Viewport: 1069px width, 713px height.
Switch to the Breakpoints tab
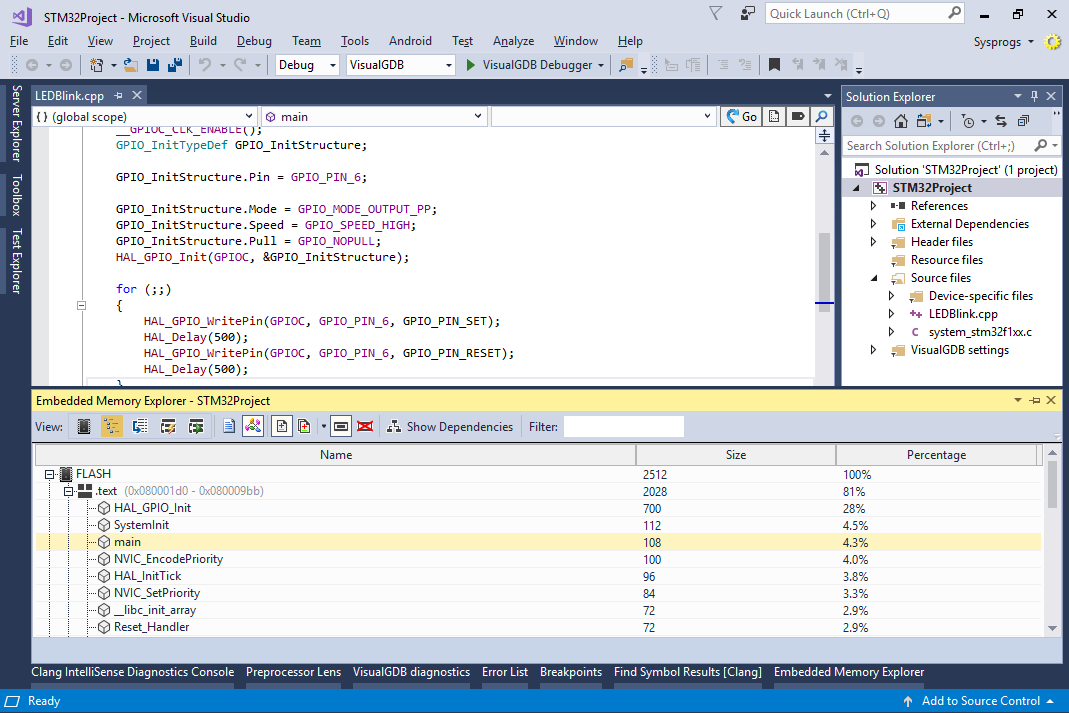tap(571, 672)
